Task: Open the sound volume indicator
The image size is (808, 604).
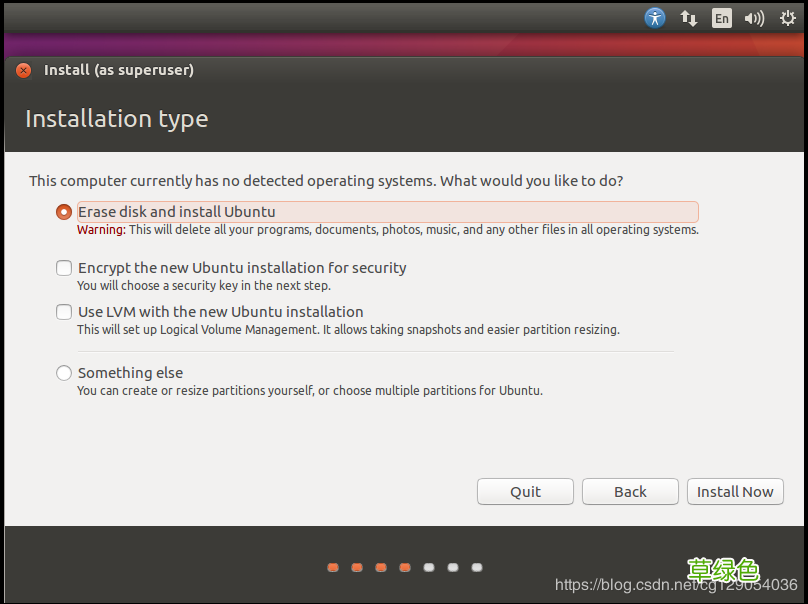Action: (754, 19)
